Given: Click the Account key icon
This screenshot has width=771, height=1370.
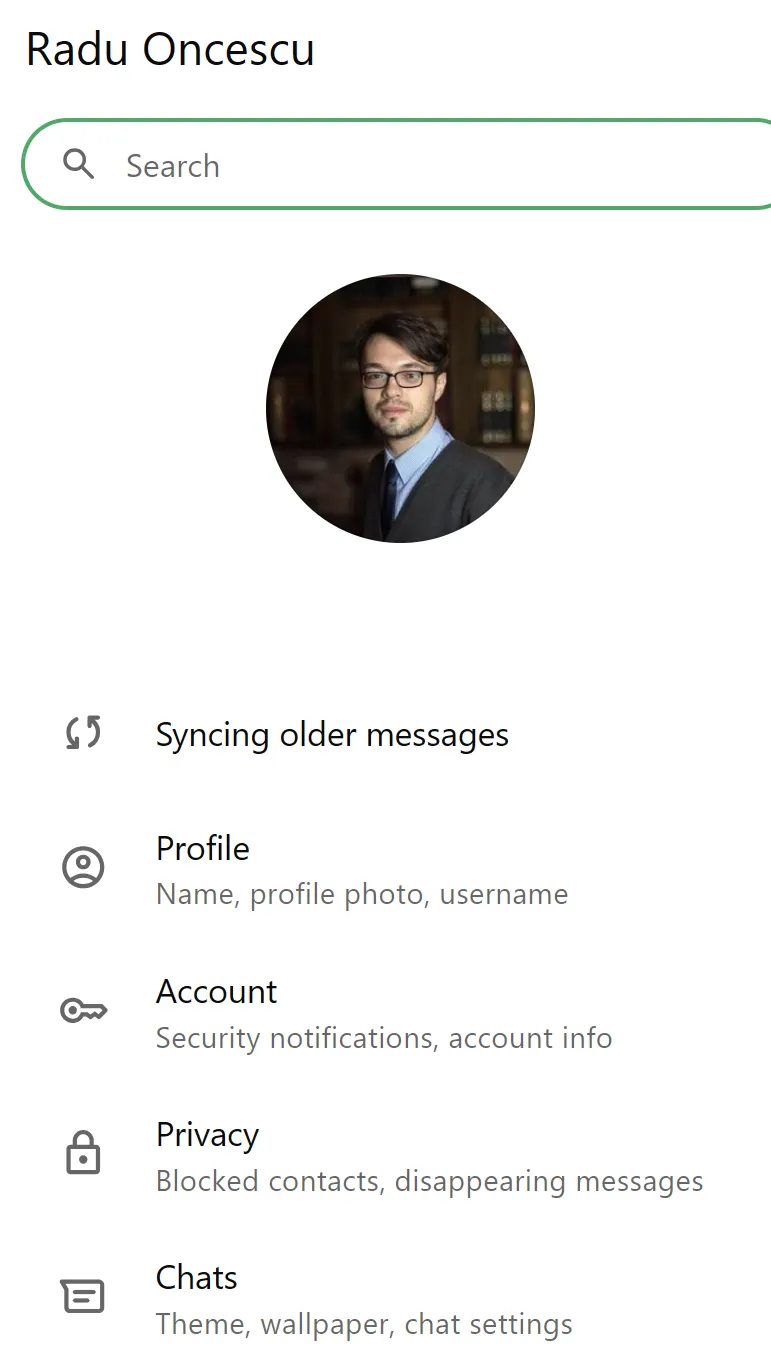Looking at the screenshot, I should (84, 1011).
